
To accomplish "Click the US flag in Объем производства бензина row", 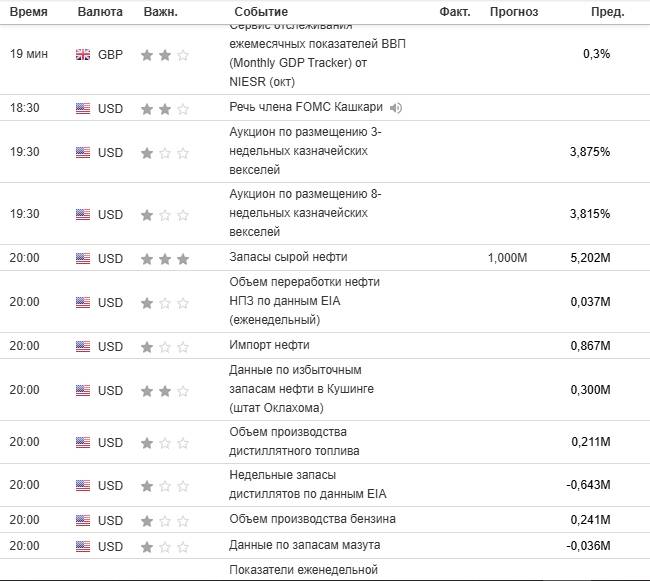I will click(83, 521).
